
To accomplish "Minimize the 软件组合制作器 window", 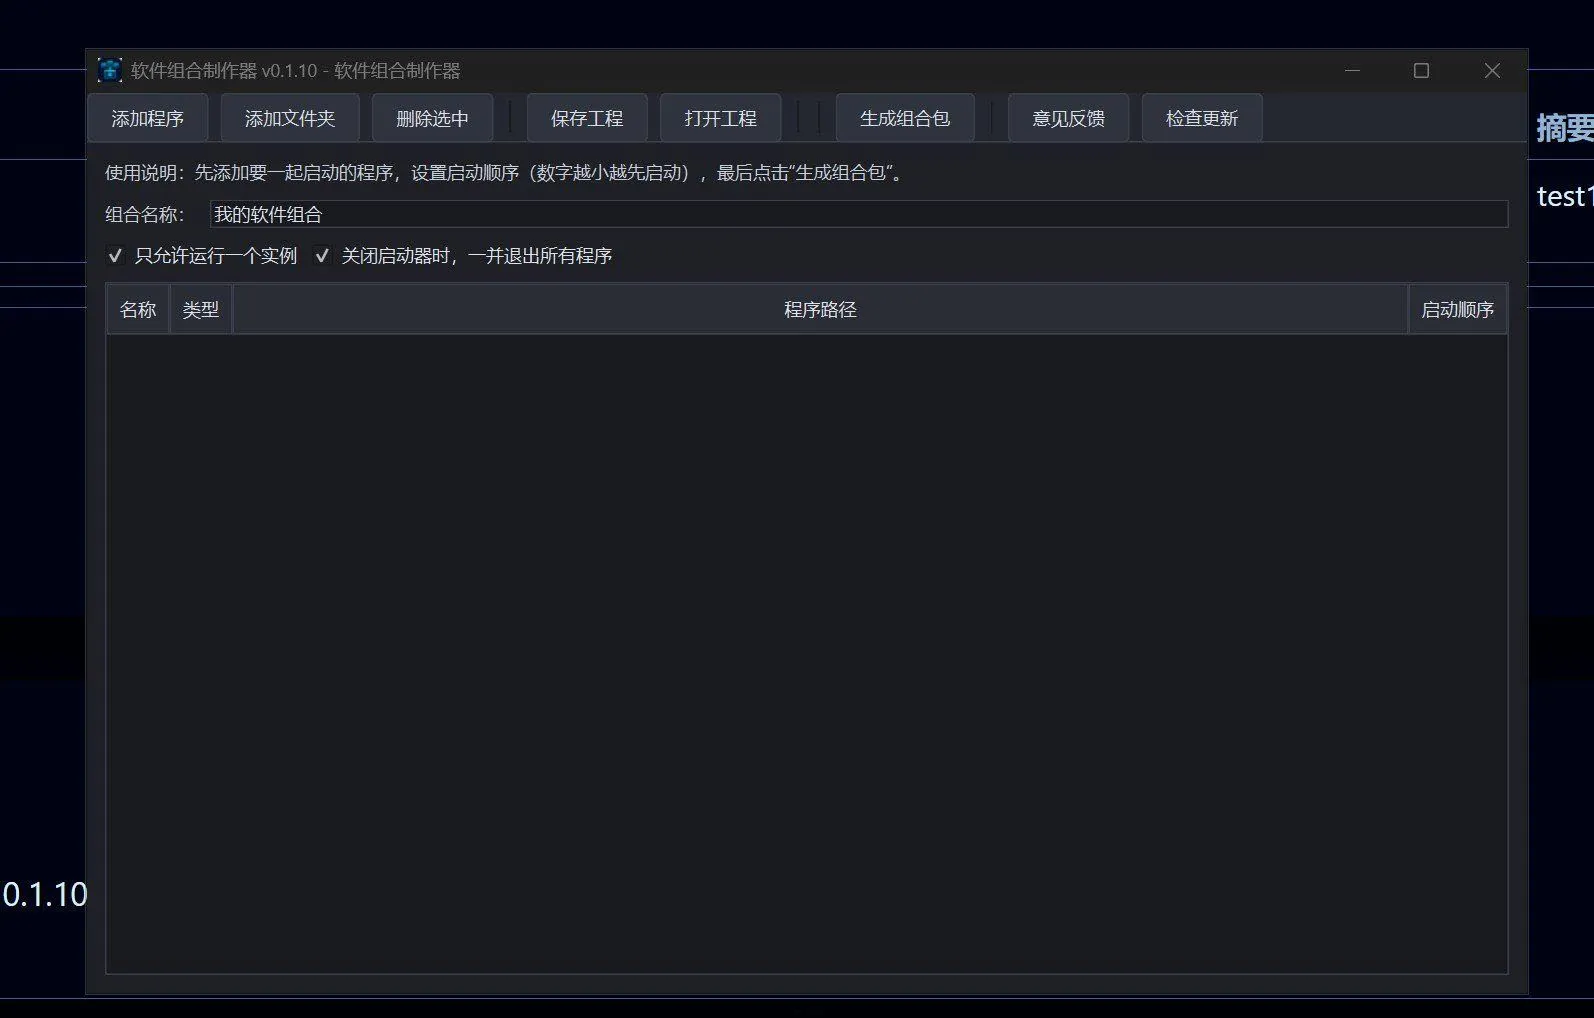I will click(1352, 71).
